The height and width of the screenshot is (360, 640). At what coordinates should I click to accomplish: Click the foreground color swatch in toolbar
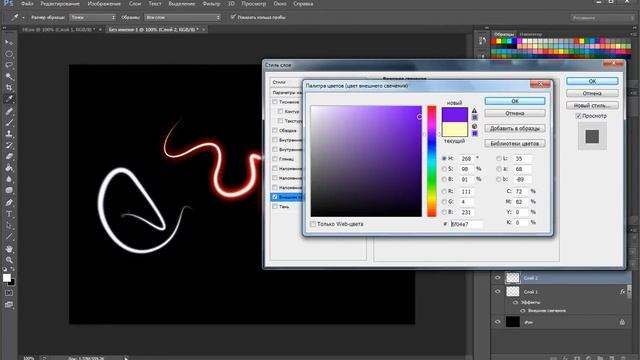point(7,278)
